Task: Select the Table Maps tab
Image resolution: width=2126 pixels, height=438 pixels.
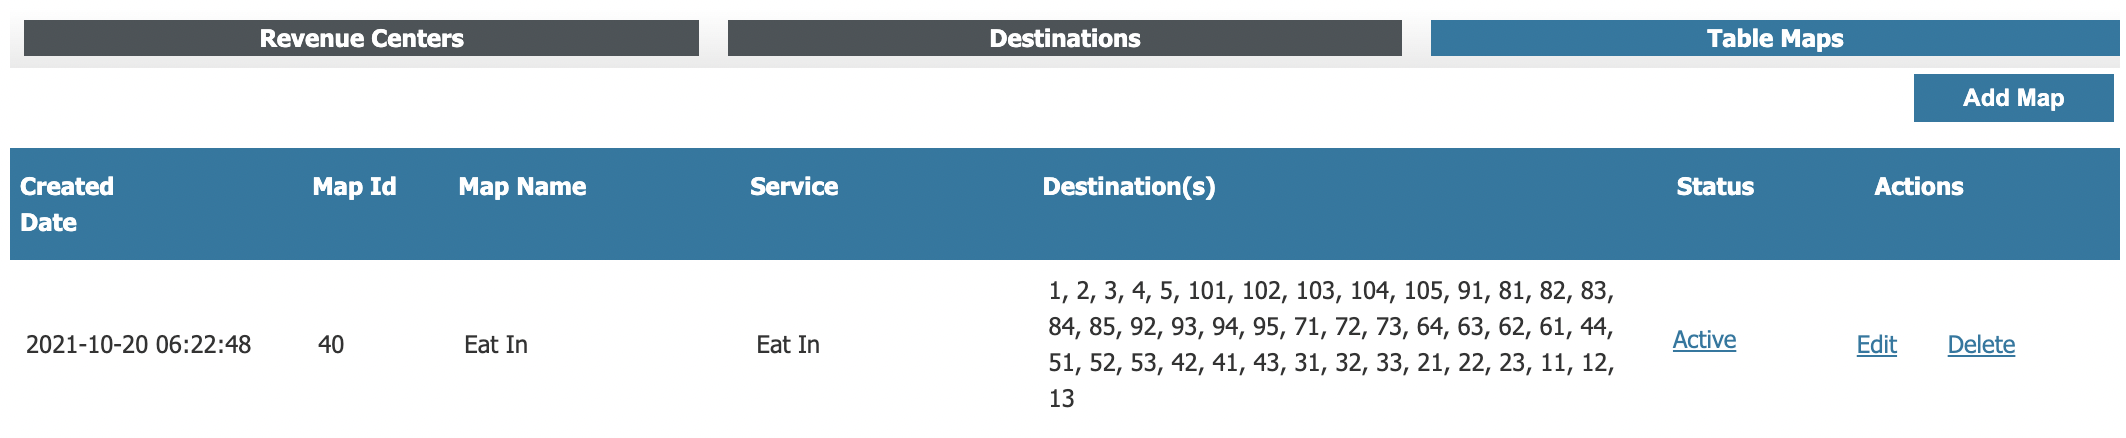Action: pyautogui.click(x=1775, y=38)
